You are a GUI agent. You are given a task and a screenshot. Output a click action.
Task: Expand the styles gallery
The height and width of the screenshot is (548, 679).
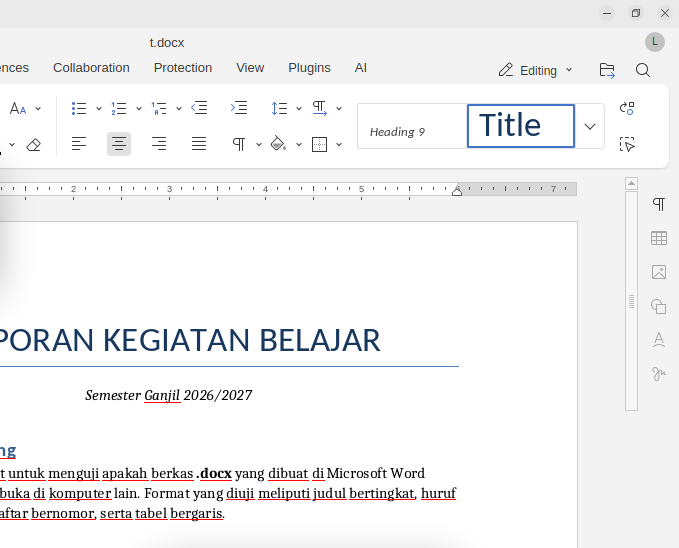click(x=590, y=126)
